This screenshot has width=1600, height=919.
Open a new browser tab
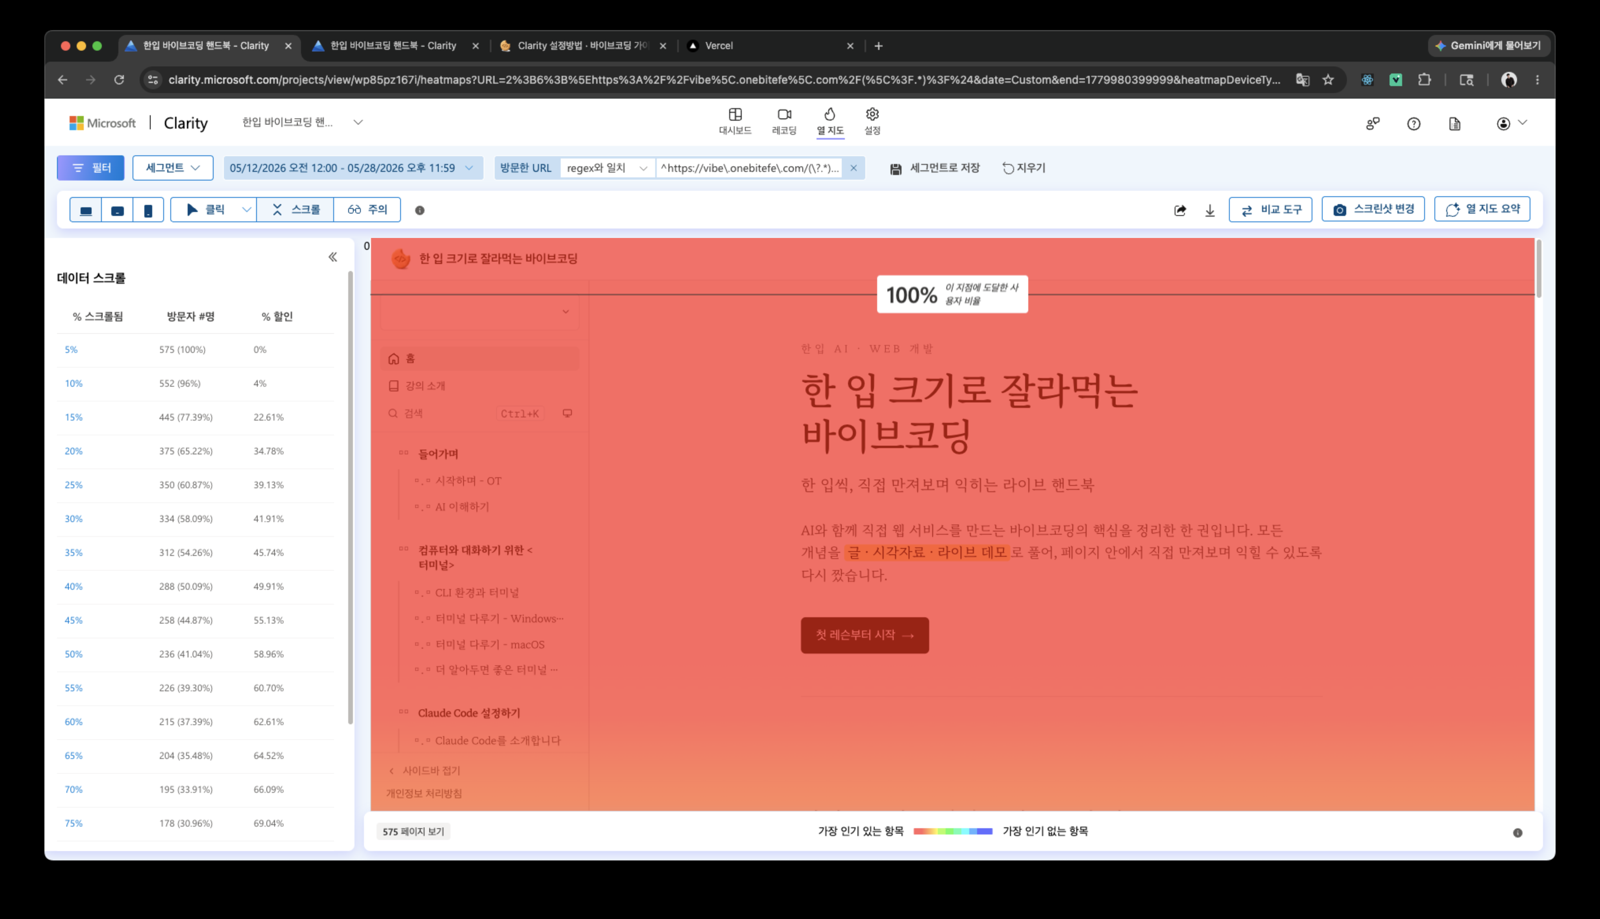coord(879,46)
